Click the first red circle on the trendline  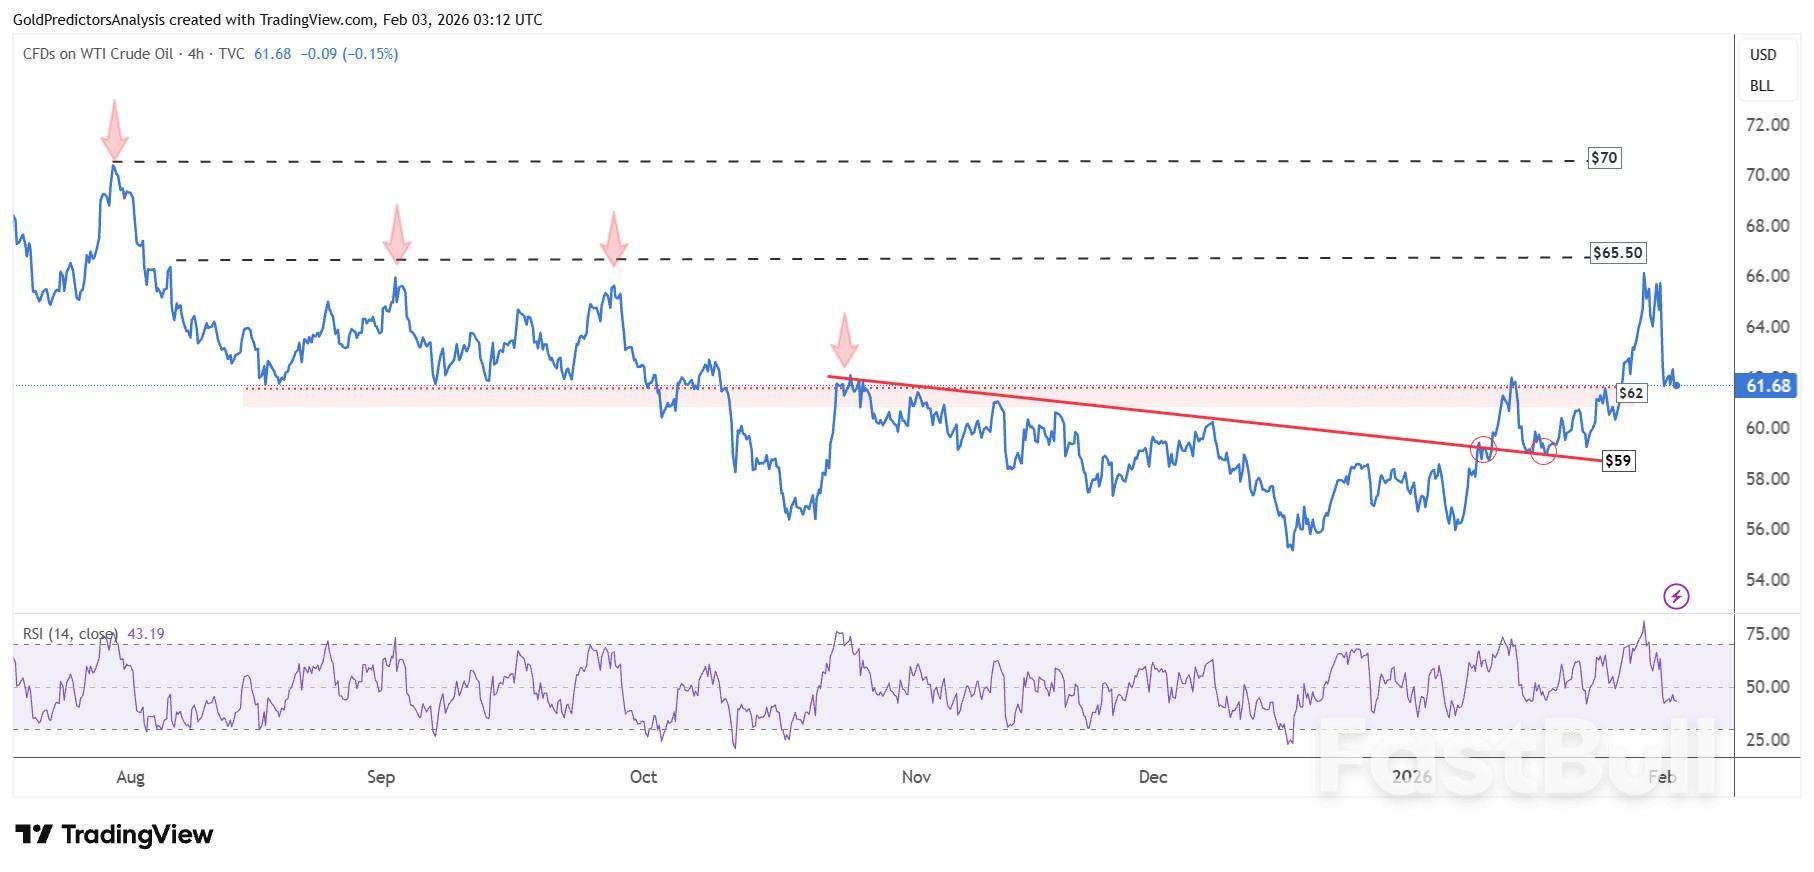coord(1483,449)
